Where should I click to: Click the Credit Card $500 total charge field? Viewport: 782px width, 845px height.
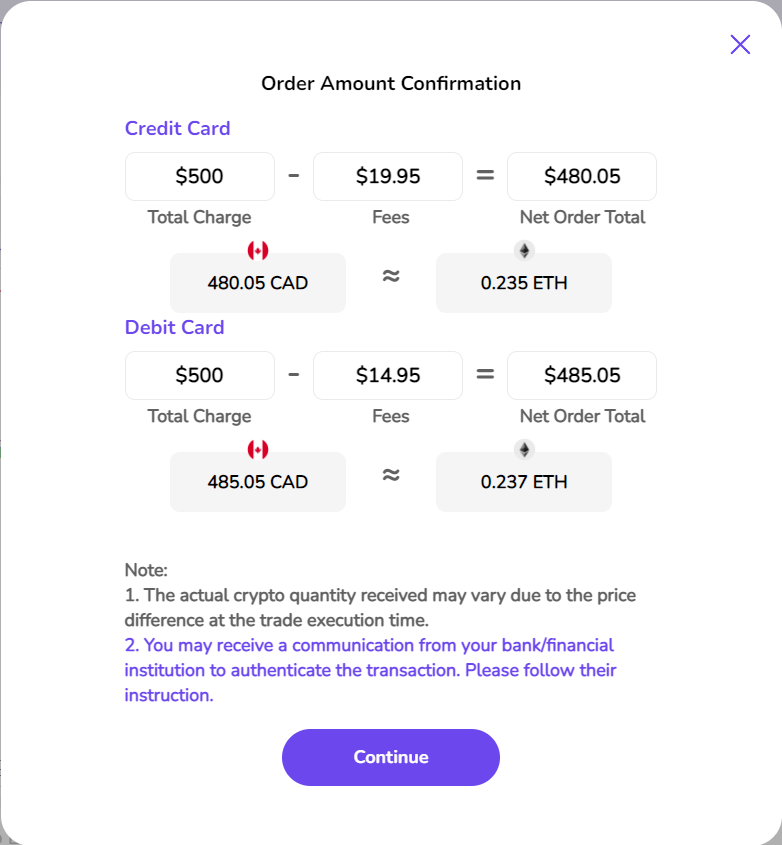coord(200,177)
